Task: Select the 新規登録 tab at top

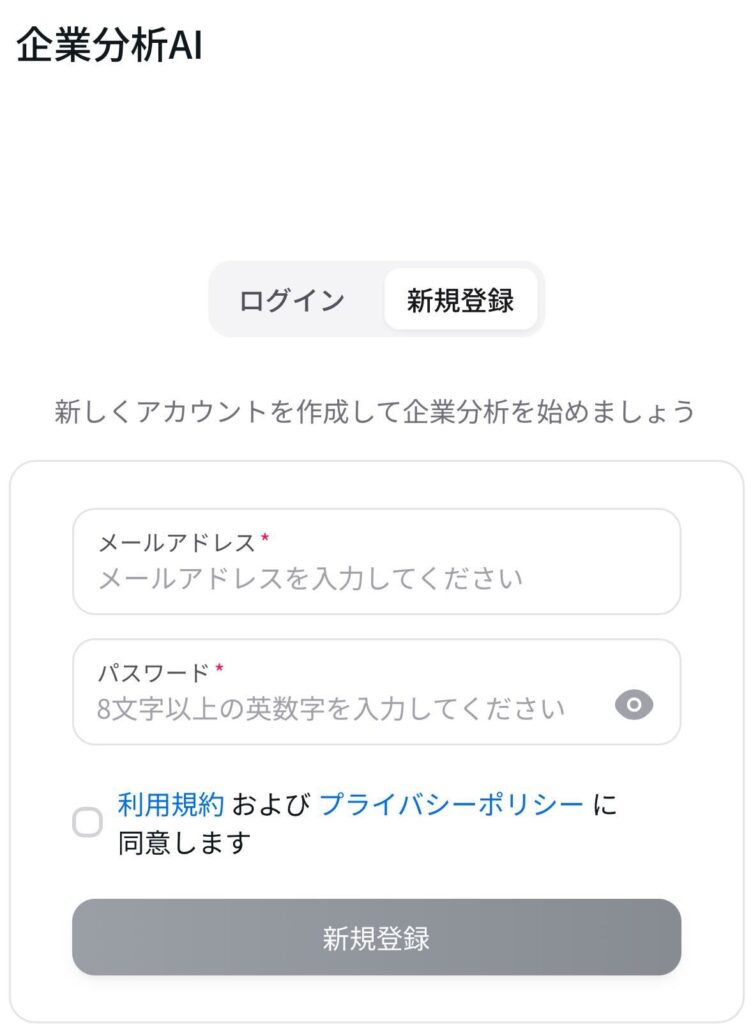Action: point(460,300)
